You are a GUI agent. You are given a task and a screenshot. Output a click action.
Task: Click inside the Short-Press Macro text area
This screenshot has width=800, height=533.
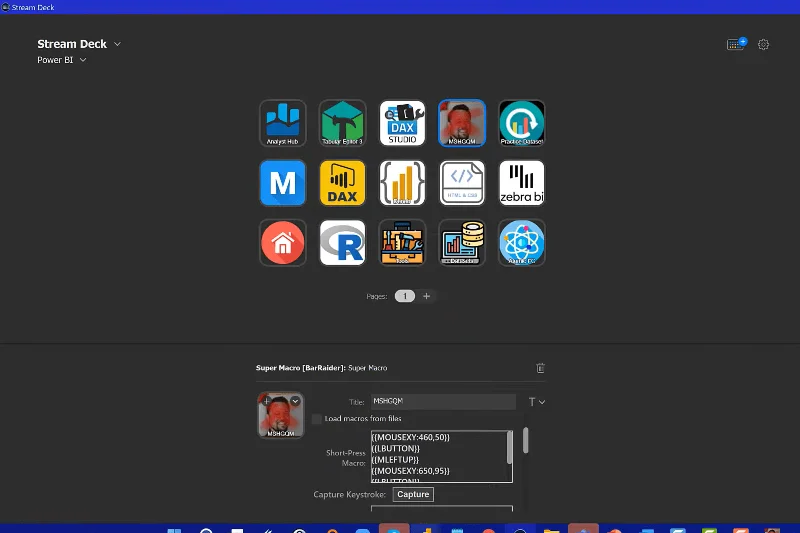(442, 456)
